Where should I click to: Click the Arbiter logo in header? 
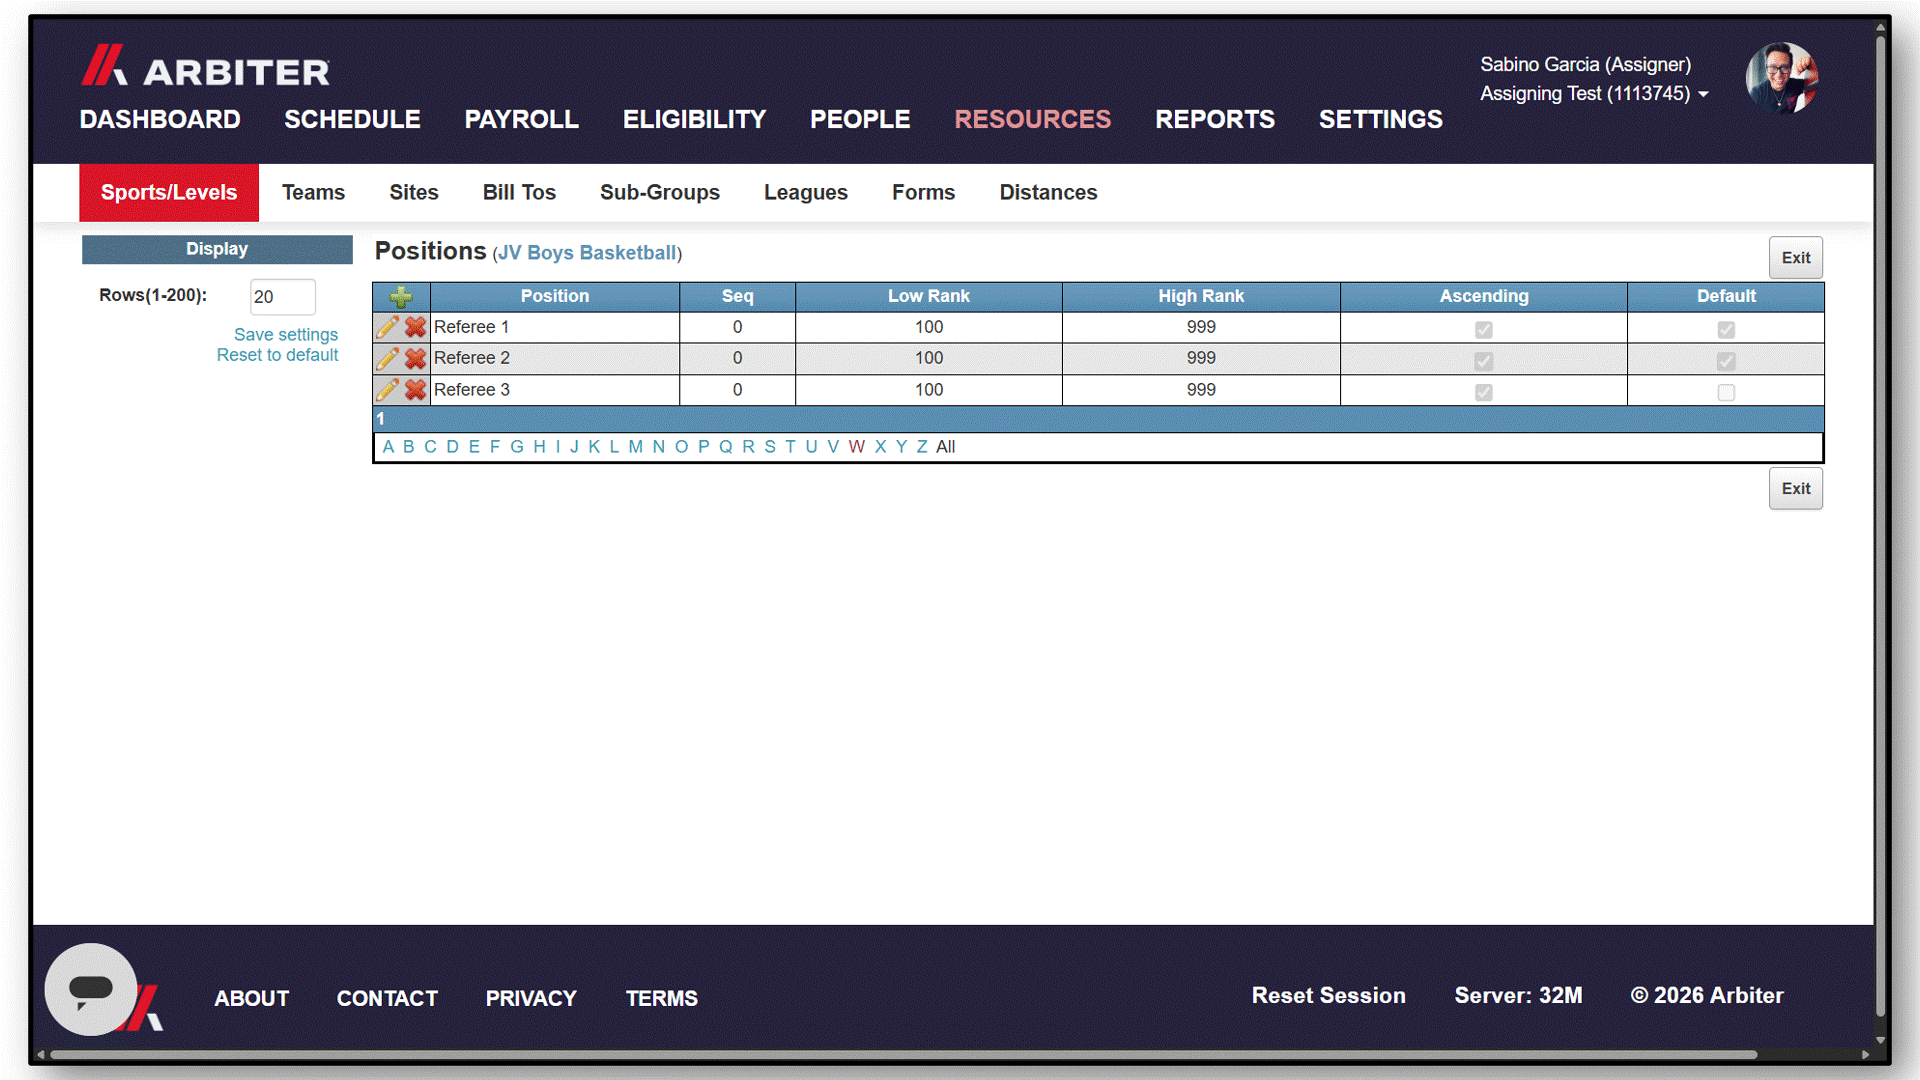(x=205, y=66)
